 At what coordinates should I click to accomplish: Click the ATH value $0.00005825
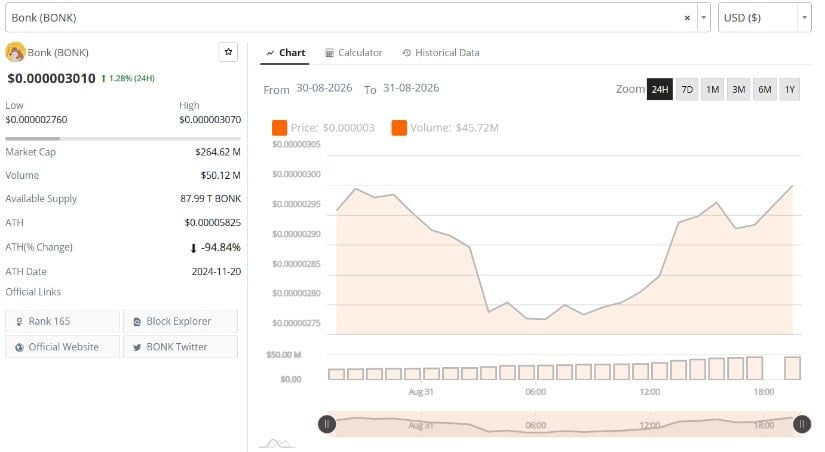click(x=213, y=223)
